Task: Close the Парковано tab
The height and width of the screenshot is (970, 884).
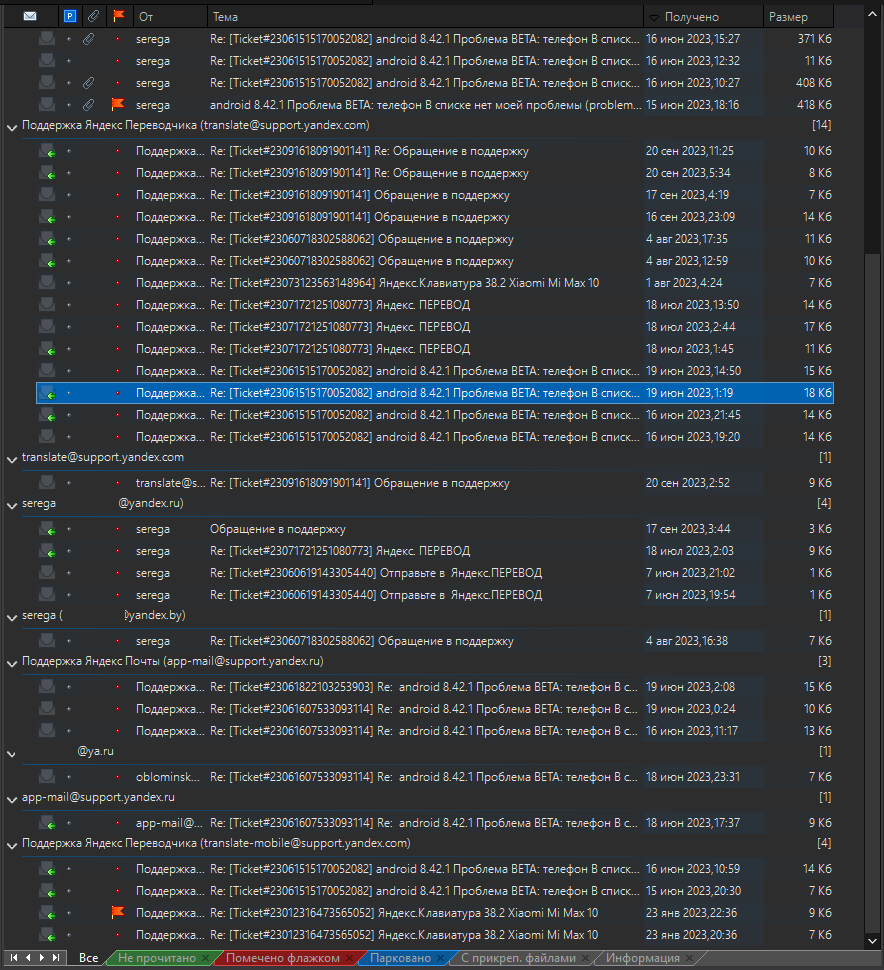Action: pyautogui.click(x=440, y=958)
